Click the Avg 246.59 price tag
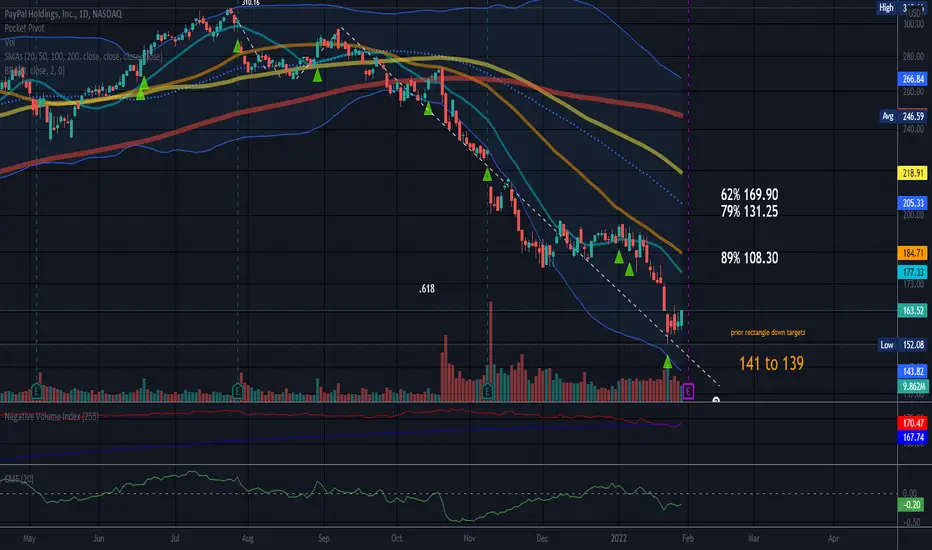This screenshot has width=932, height=550. [x=903, y=117]
